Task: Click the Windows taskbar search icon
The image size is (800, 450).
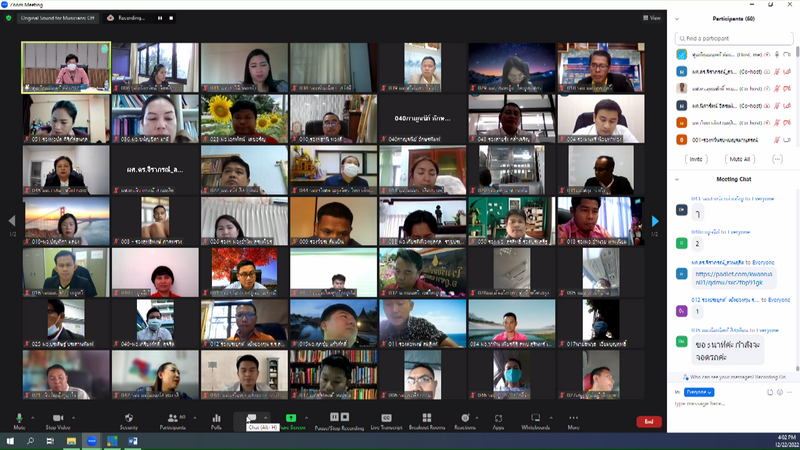Action: point(30,441)
